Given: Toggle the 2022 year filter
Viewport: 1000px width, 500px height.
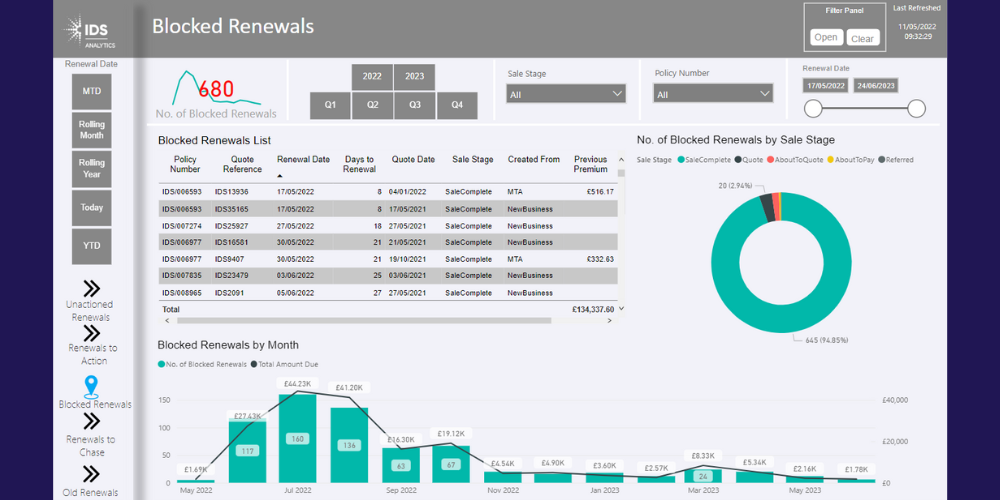Looking at the screenshot, I should click(x=372, y=77).
